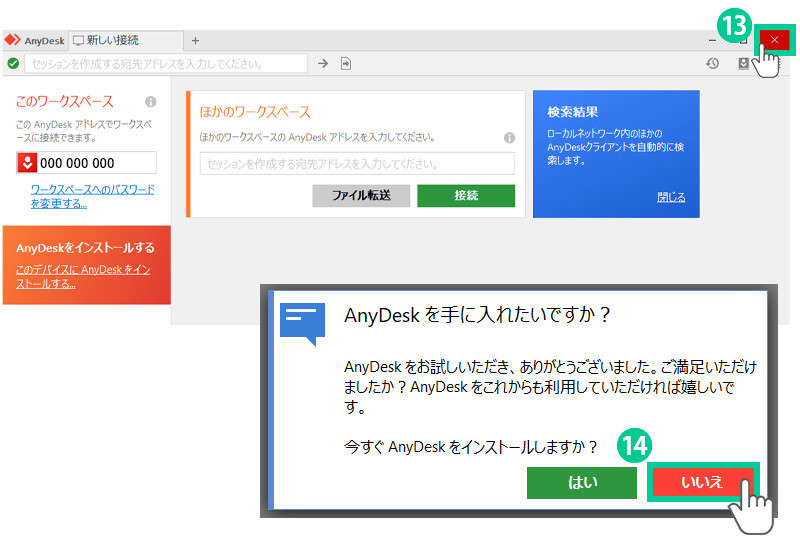Click the connect arrow next to the address bar
800x543 pixels.
pyautogui.click(x=323, y=63)
